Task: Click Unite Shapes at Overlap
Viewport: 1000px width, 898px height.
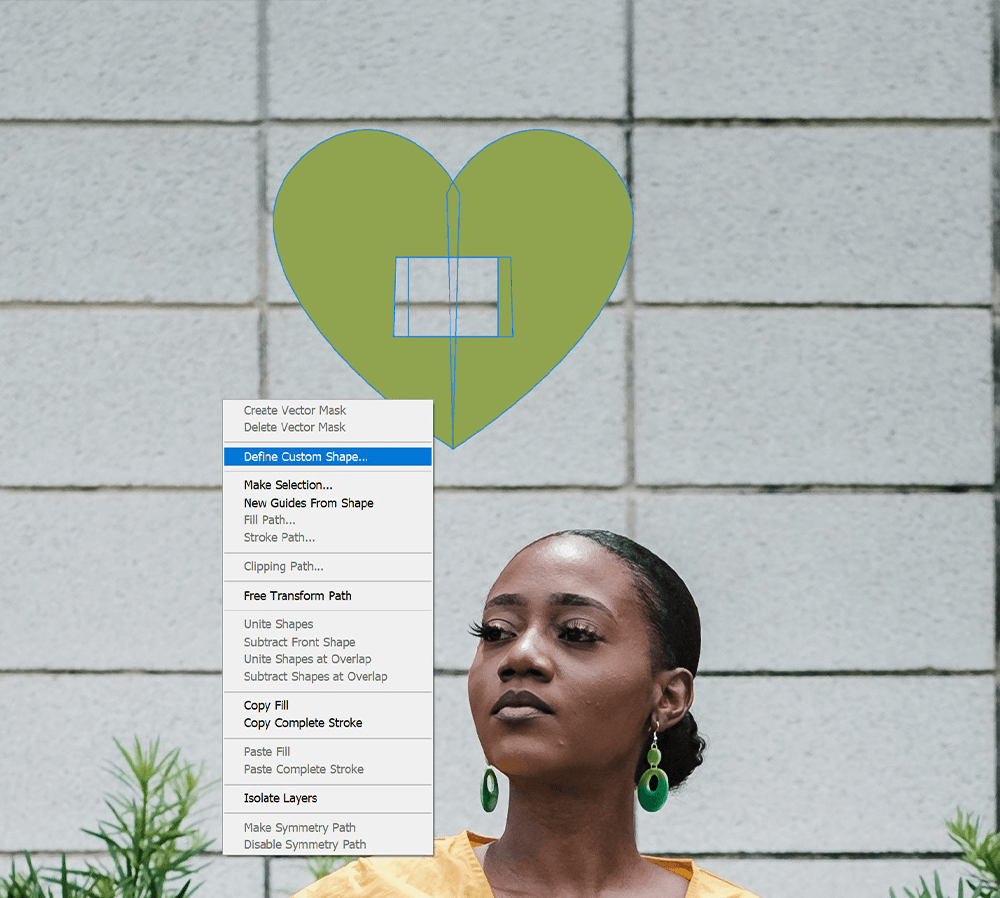Action: [328, 659]
